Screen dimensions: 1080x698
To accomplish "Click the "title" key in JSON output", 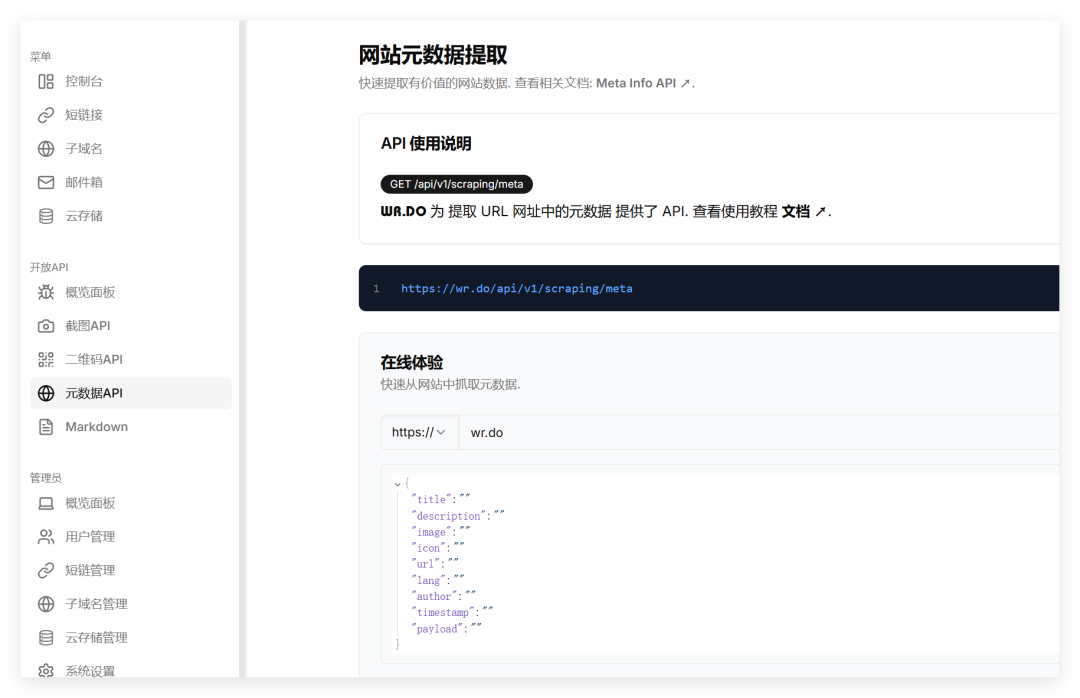I will [432, 500].
